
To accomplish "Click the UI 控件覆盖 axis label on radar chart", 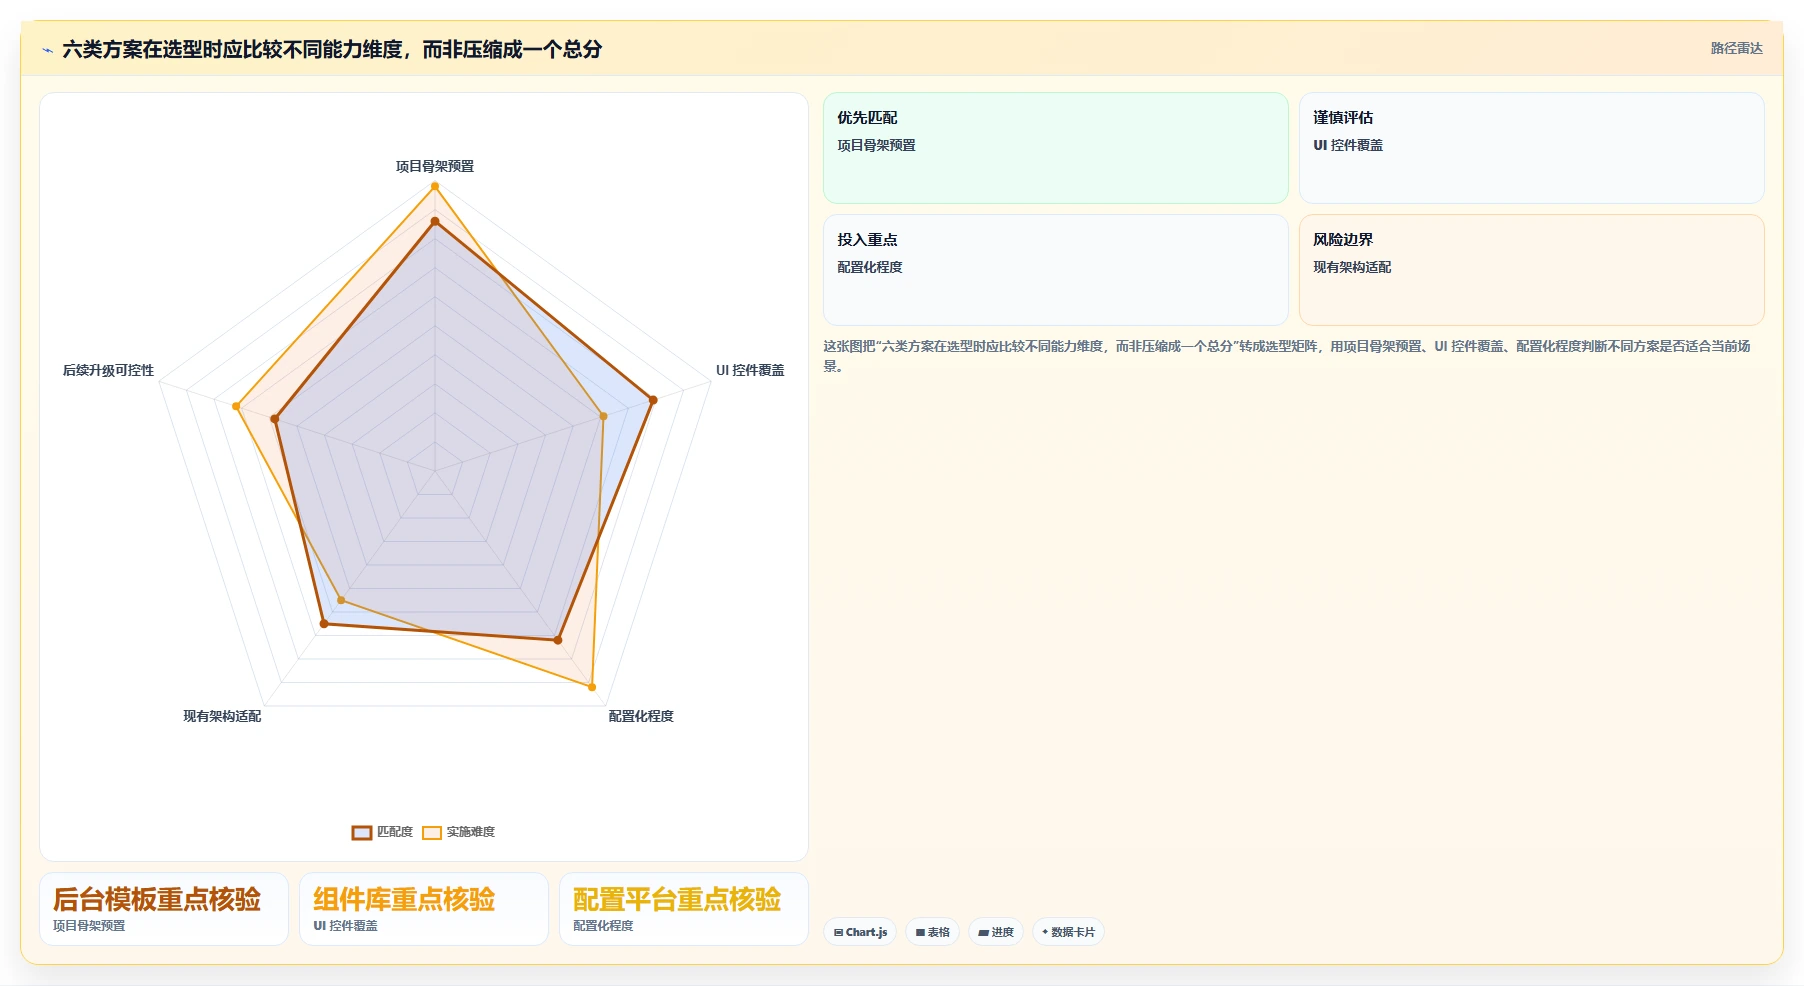I will [750, 370].
